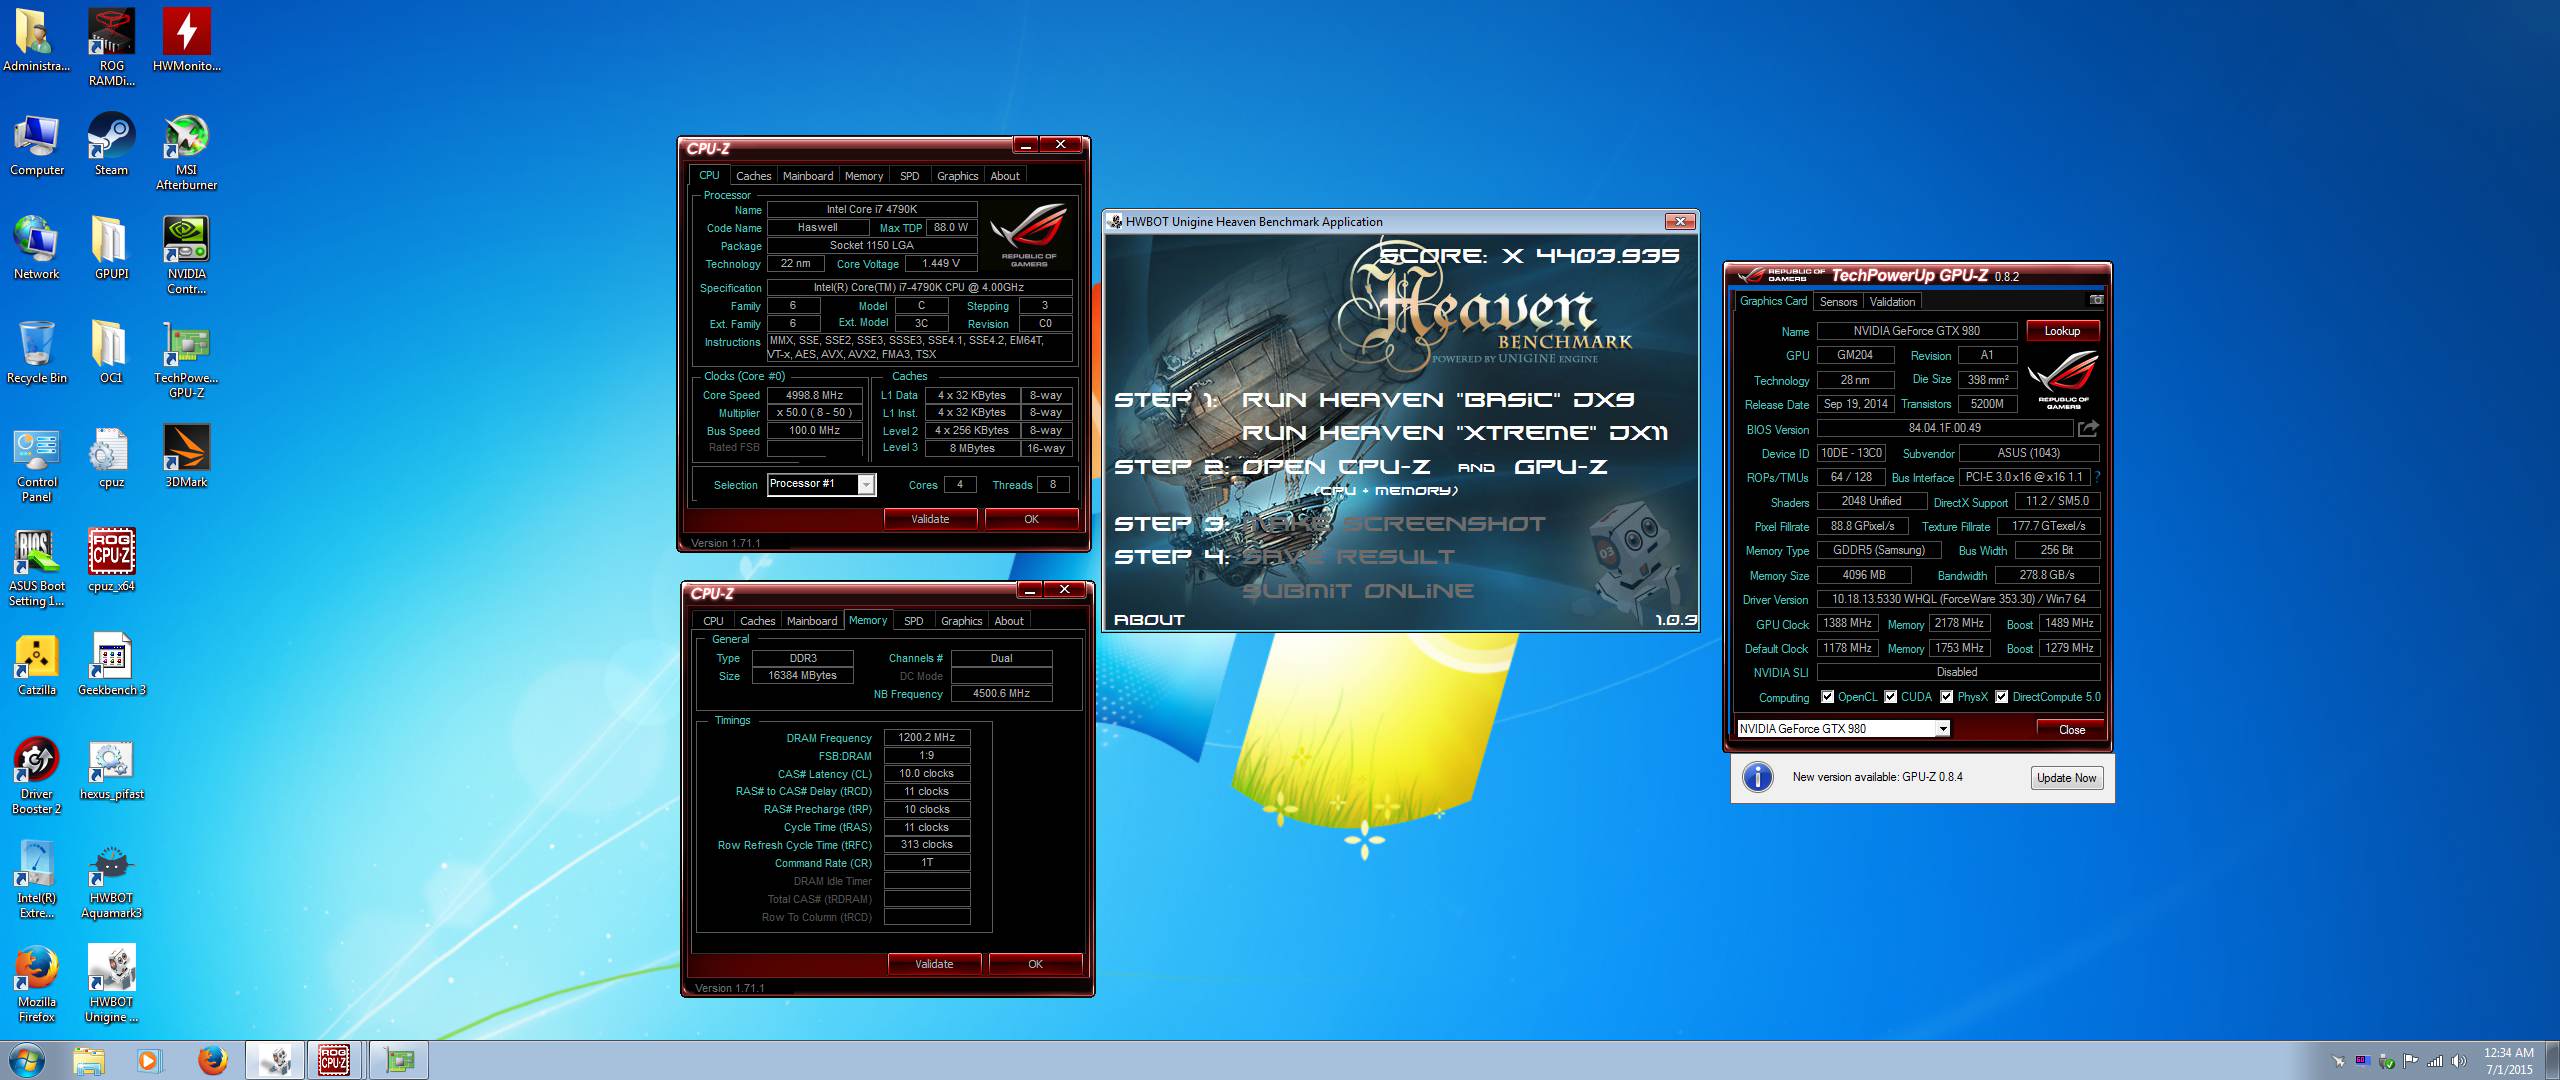Click the GPU-Z Name field GTX 980
This screenshot has height=1080, width=2560.
[1916, 331]
